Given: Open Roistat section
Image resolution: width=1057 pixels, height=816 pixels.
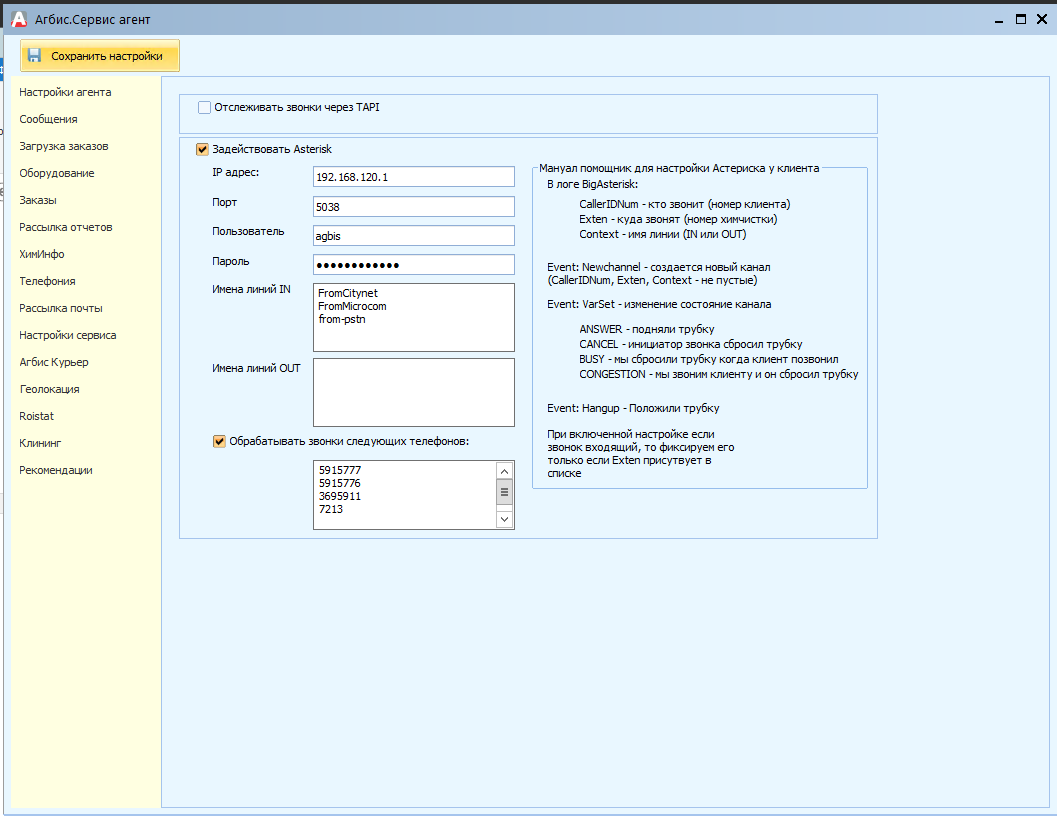Looking at the screenshot, I should pyautogui.click(x=36, y=416).
